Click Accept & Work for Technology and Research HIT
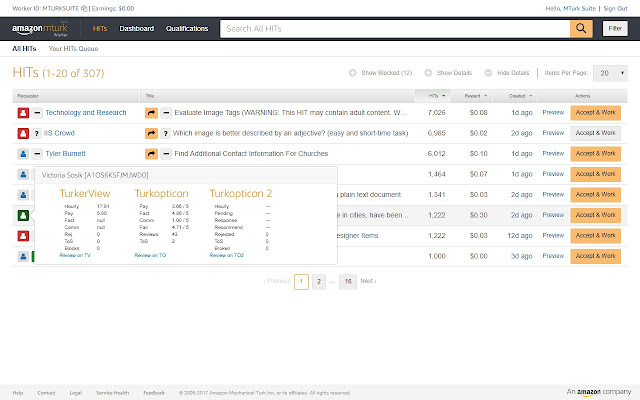 pos(595,113)
